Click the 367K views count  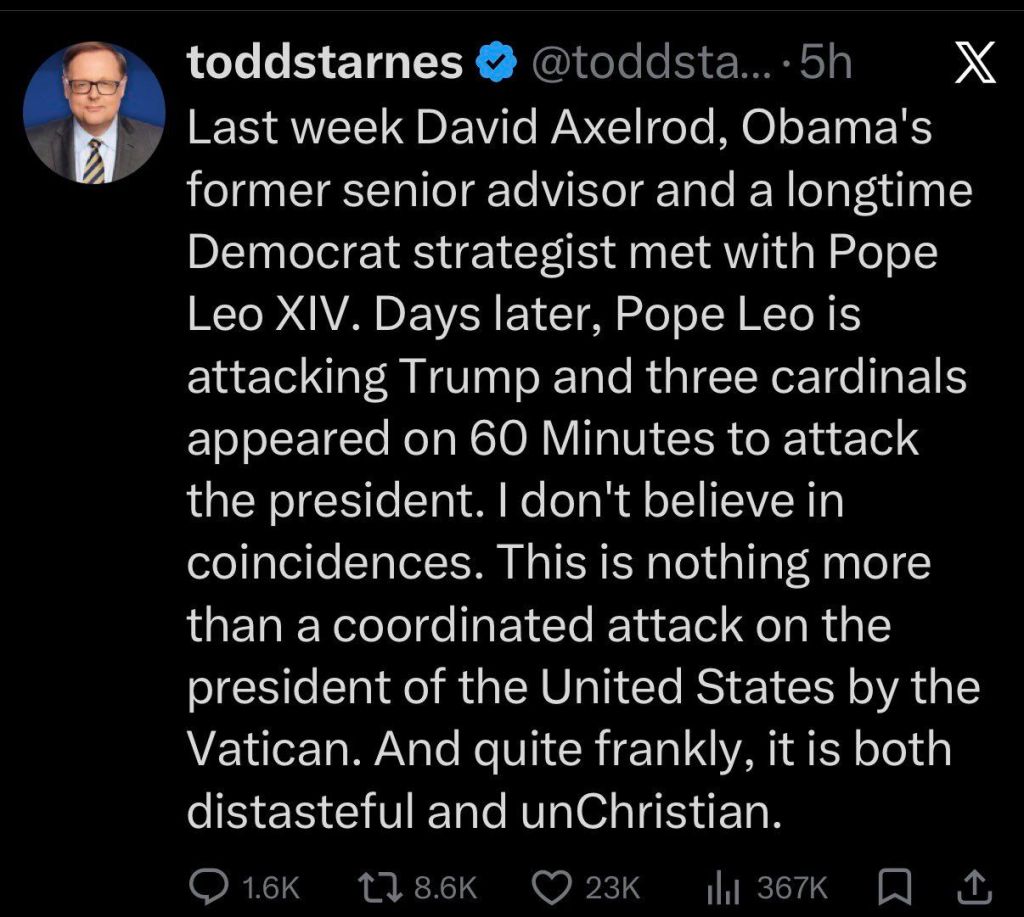coord(792,886)
